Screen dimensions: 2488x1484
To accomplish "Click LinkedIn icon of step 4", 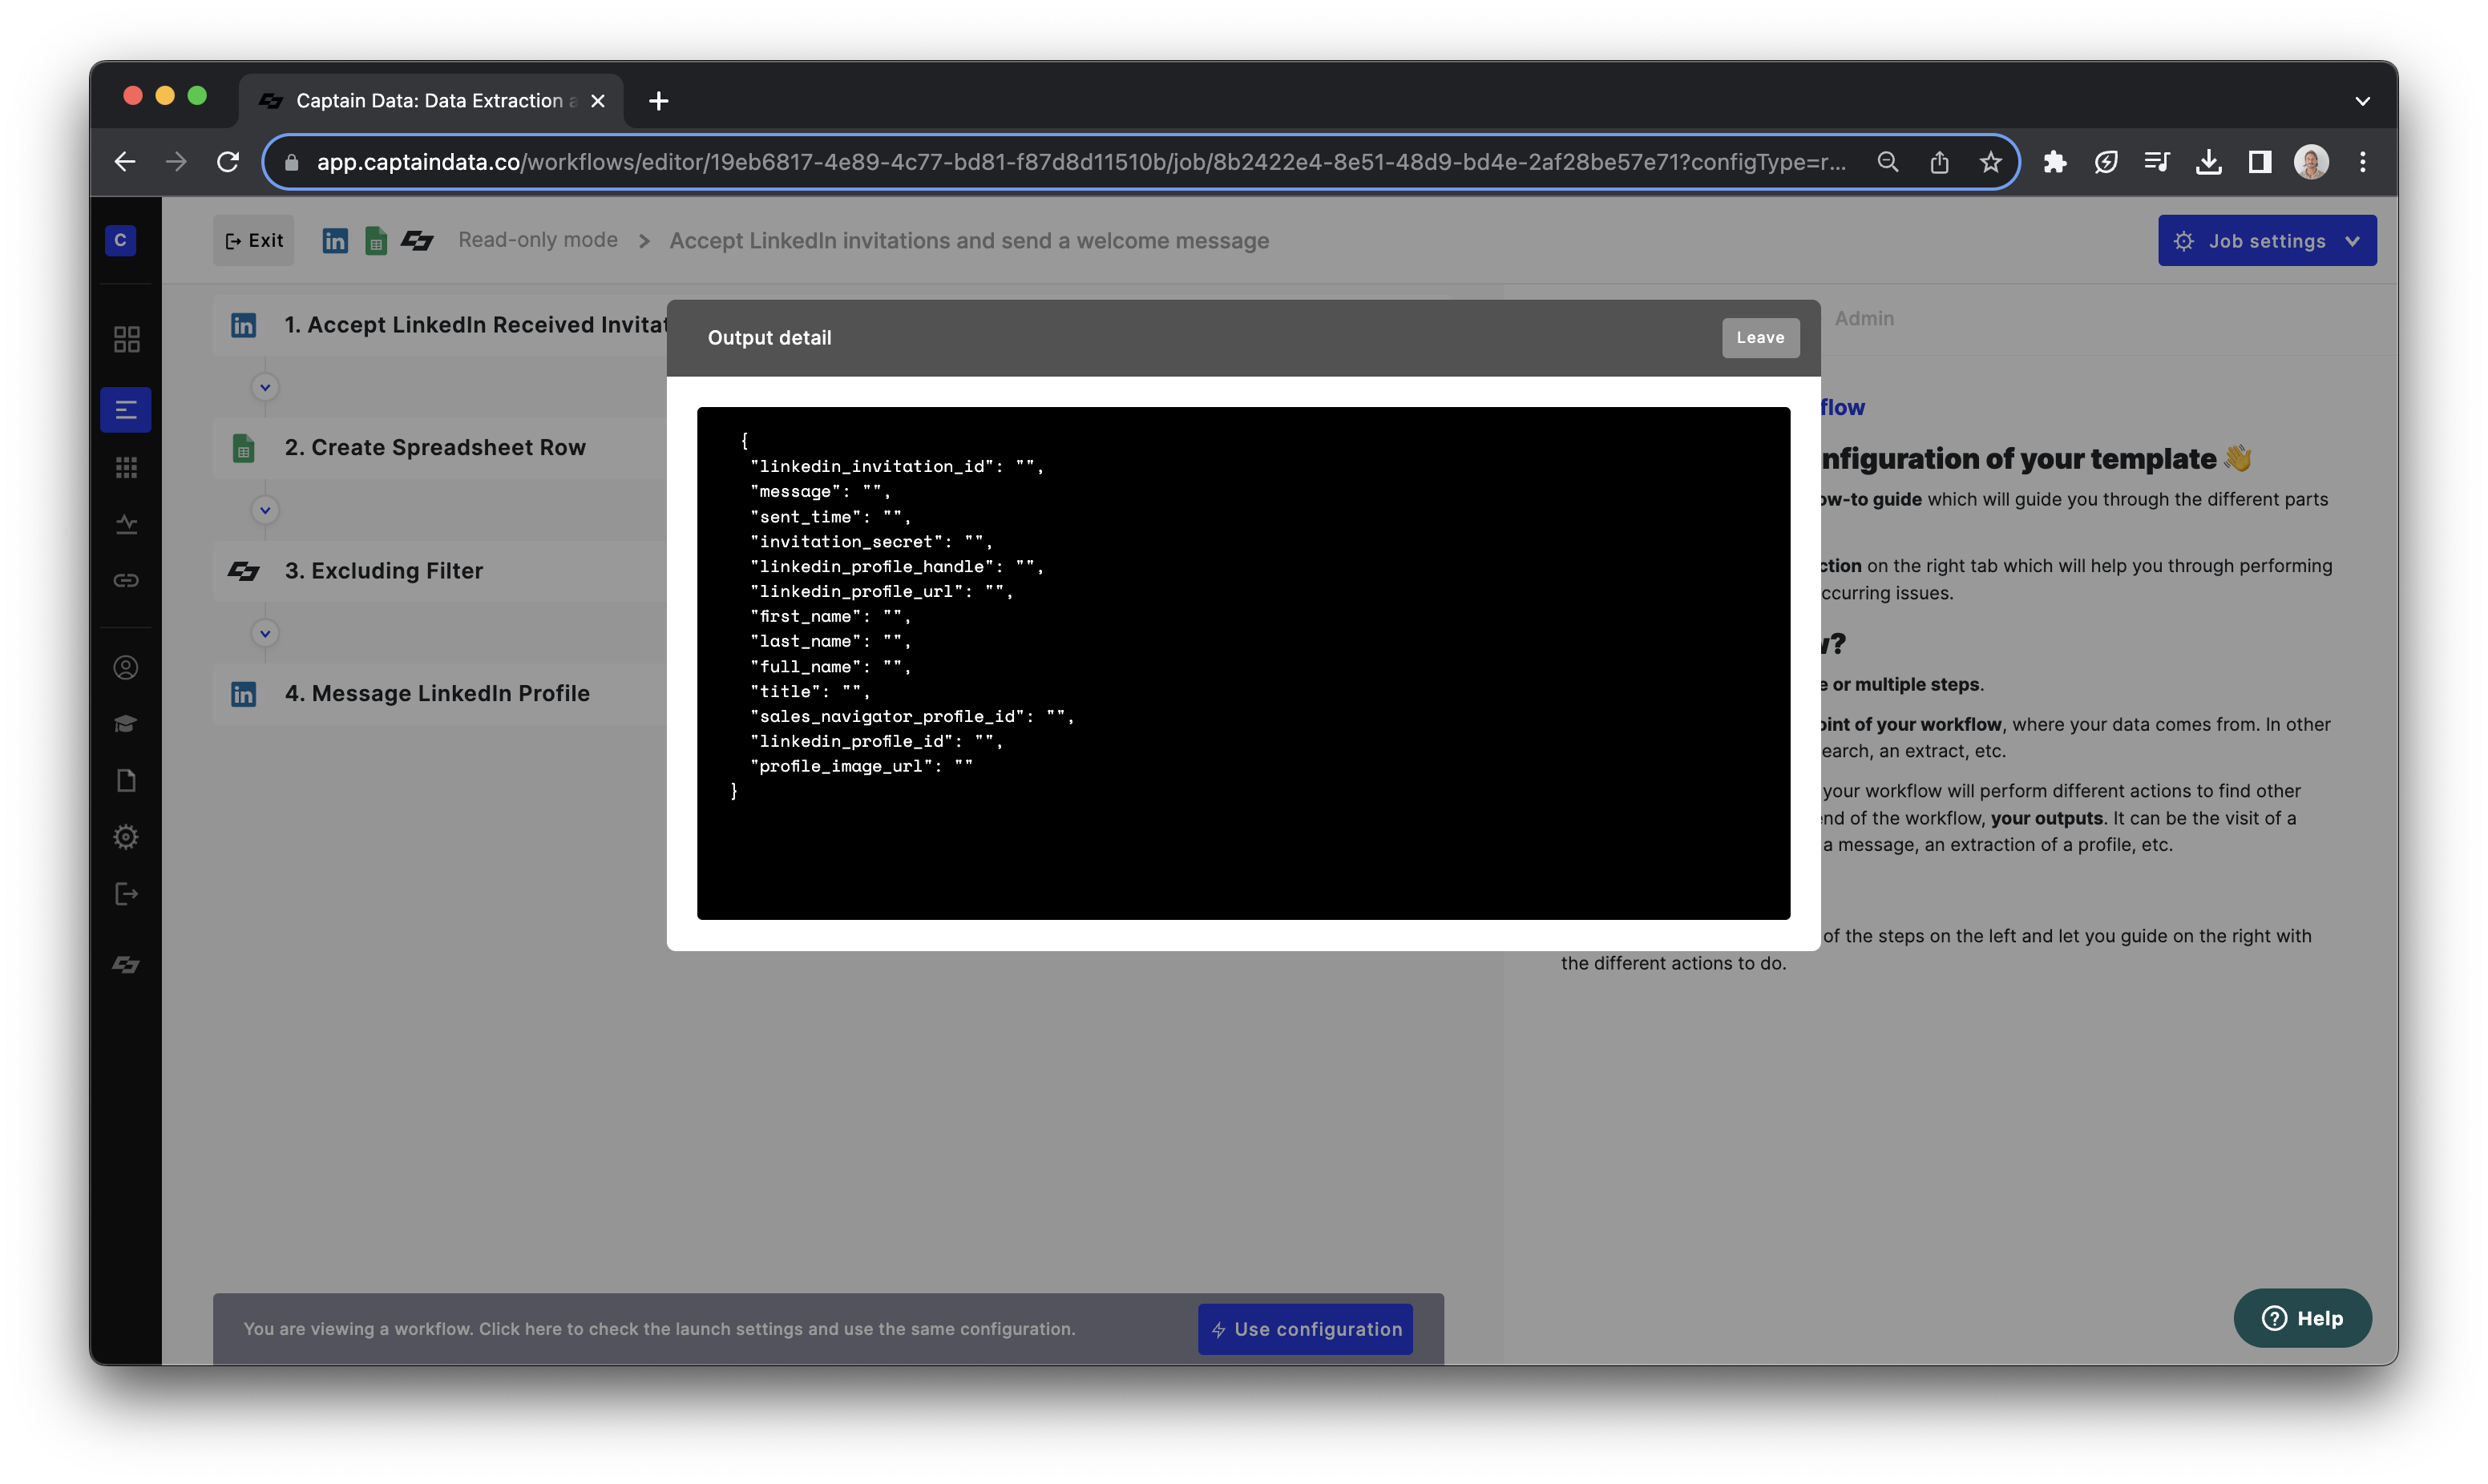I will 244,694.
